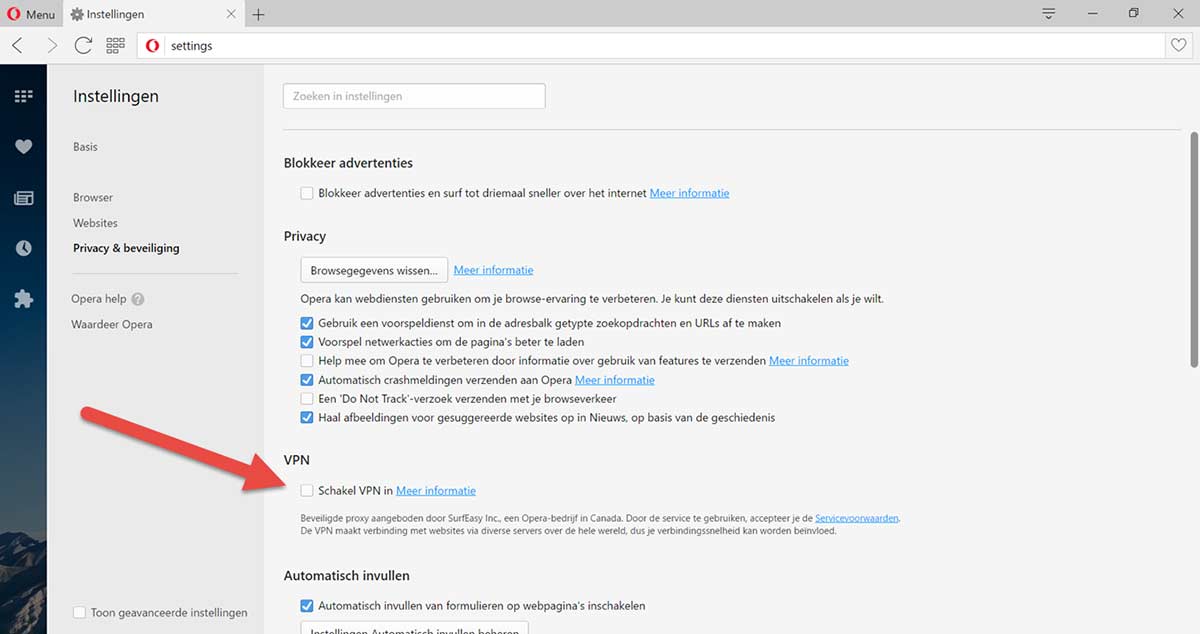The image size is (1200, 634).
Task: Click the Zoeken in instellingen search field
Action: tap(415, 96)
